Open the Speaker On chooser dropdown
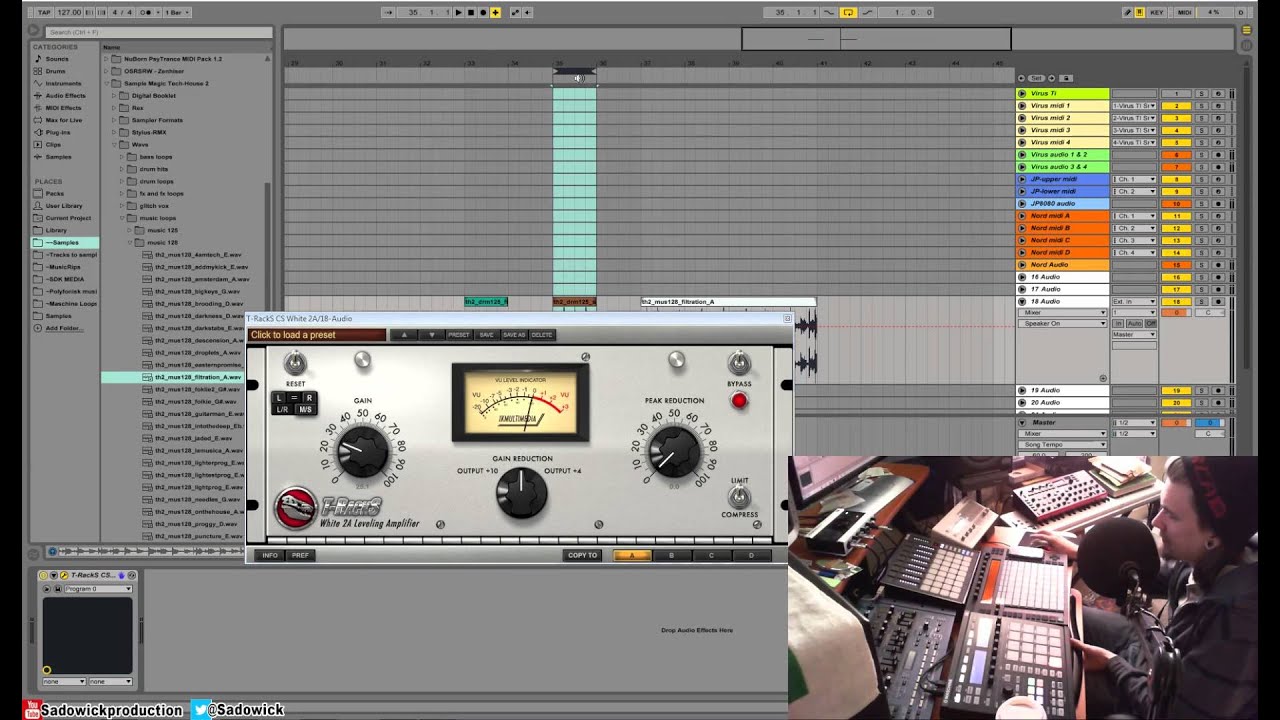The image size is (1280, 720). coord(1062,323)
